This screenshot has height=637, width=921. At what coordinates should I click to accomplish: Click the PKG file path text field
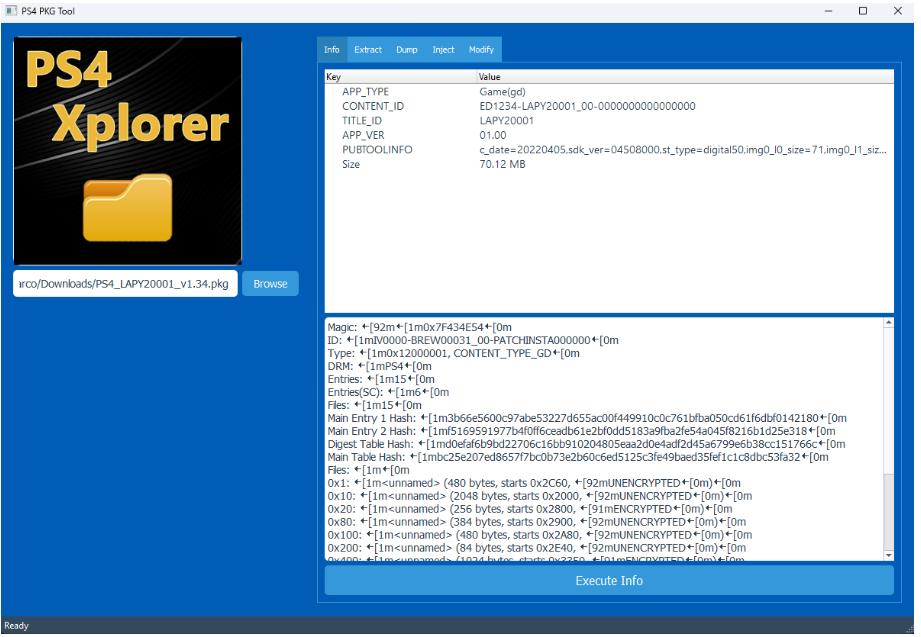pyautogui.click(x=126, y=283)
